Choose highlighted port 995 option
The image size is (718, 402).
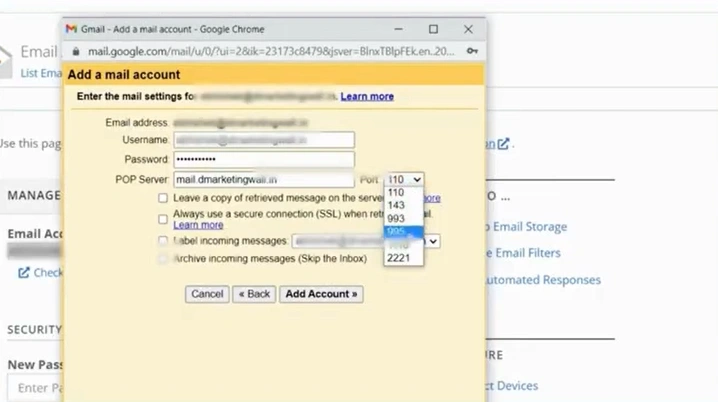pos(403,232)
